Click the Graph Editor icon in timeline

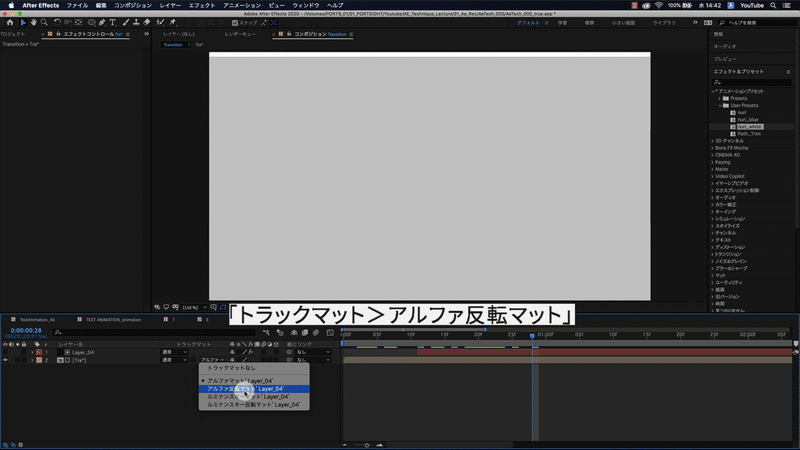pos(330,333)
